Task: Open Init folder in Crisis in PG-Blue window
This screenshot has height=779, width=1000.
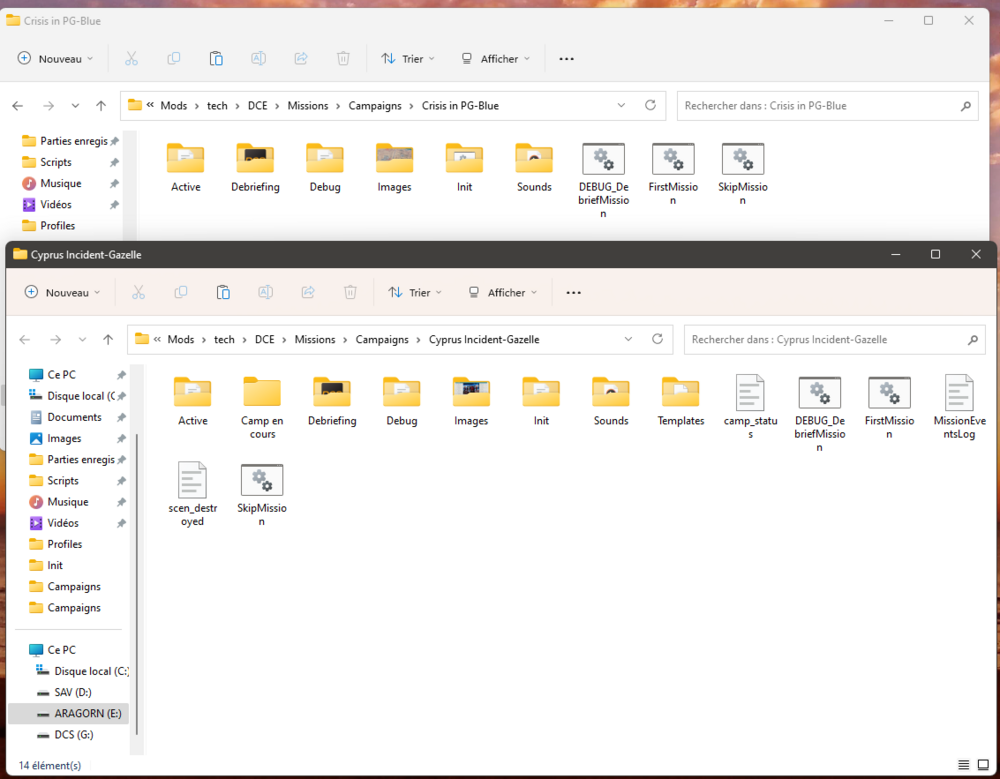Action: pyautogui.click(x=464, y=167)
